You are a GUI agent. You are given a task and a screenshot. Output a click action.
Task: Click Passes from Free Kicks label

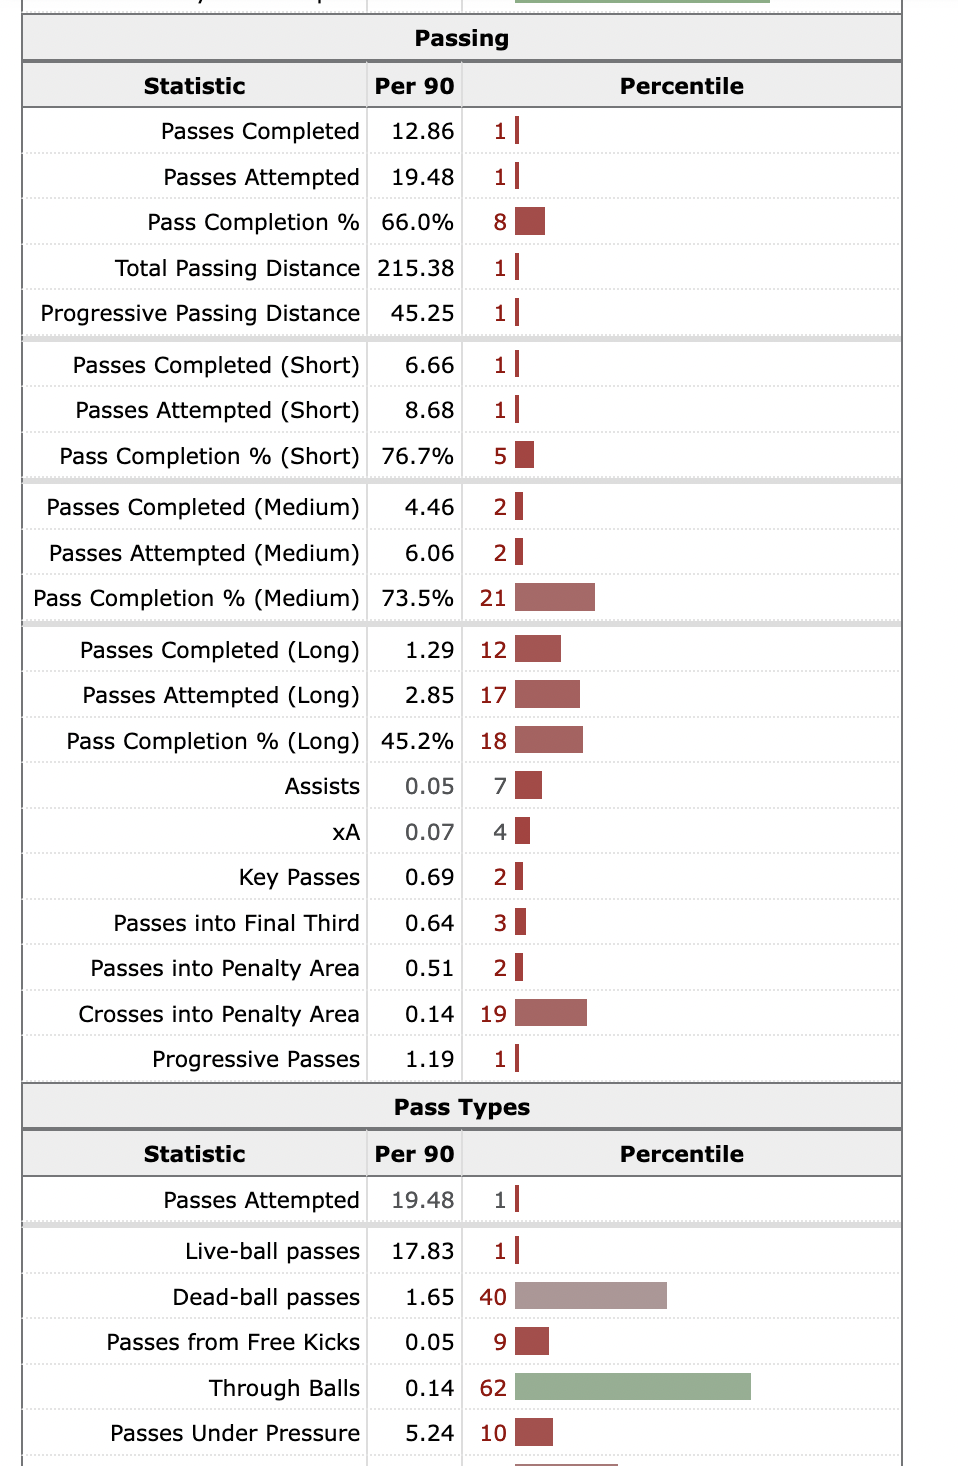coord(233,1342)
